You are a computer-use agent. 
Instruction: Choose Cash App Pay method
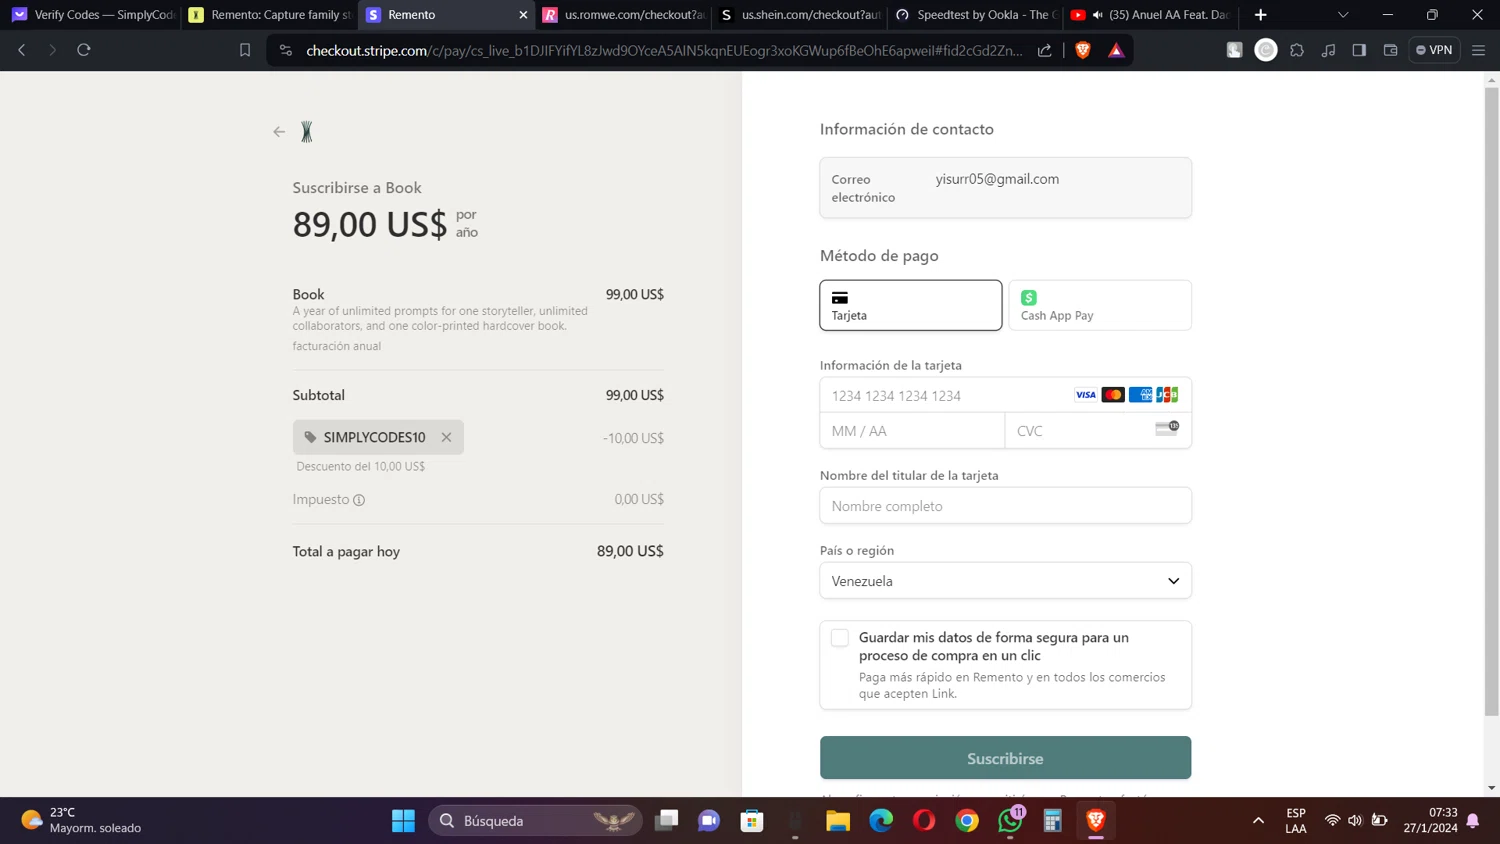pyautogui.click(x=1100, y=305)
